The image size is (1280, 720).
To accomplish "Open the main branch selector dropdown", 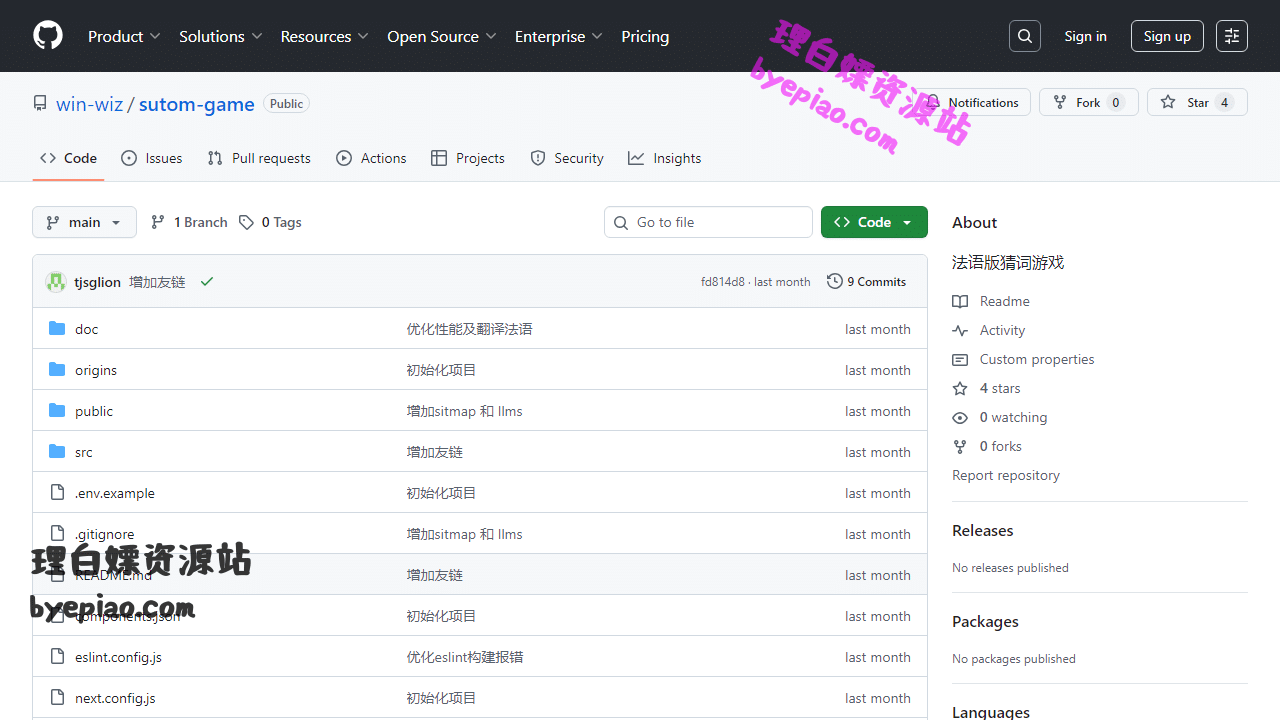I will coord(84,222).
